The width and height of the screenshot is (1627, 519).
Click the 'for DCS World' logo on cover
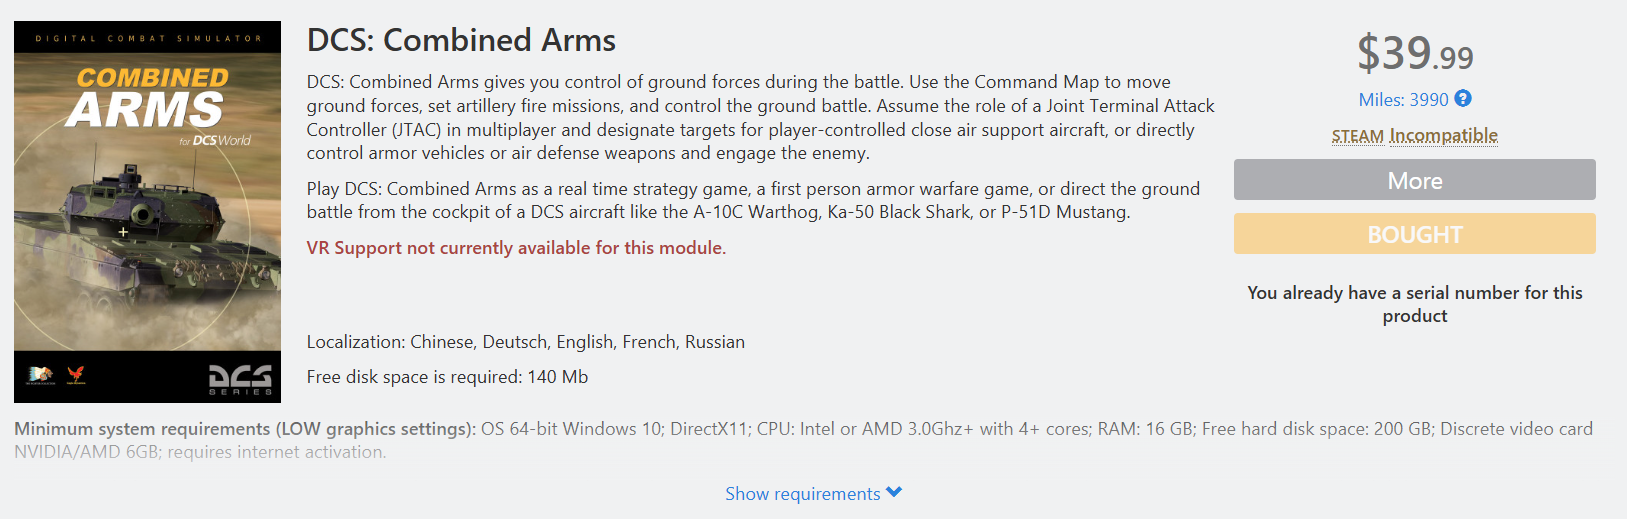(x=216, y=141)
